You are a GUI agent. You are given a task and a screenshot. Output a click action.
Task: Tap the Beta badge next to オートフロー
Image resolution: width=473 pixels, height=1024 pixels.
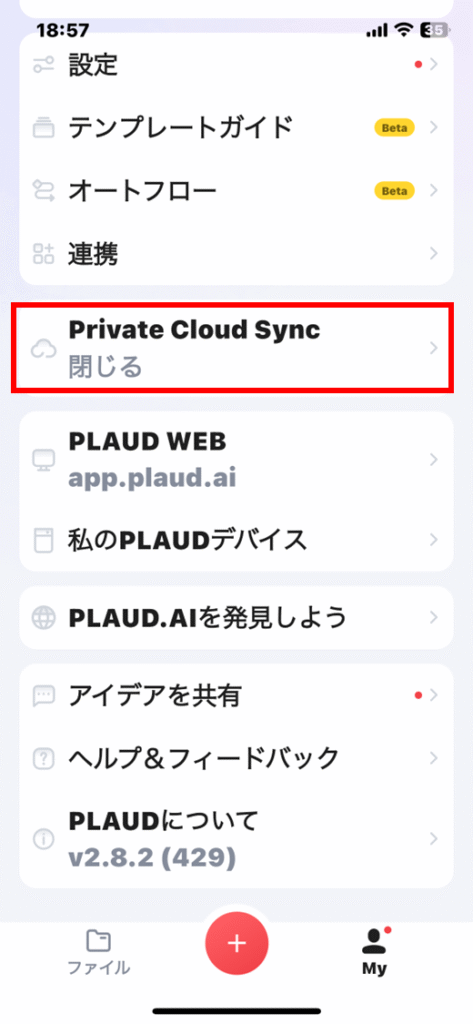click(x=395, y=191)
